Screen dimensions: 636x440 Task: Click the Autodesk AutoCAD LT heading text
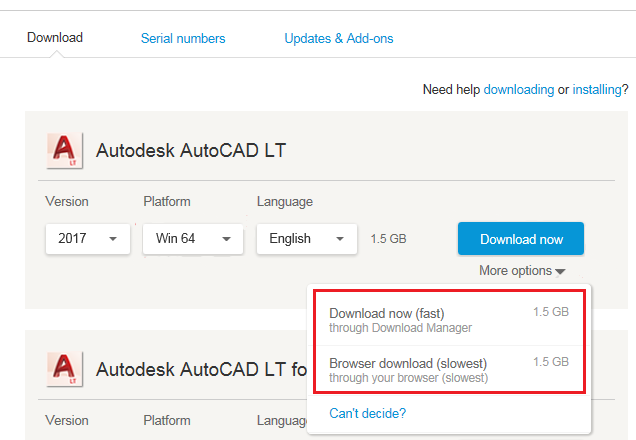click(191, 150)
